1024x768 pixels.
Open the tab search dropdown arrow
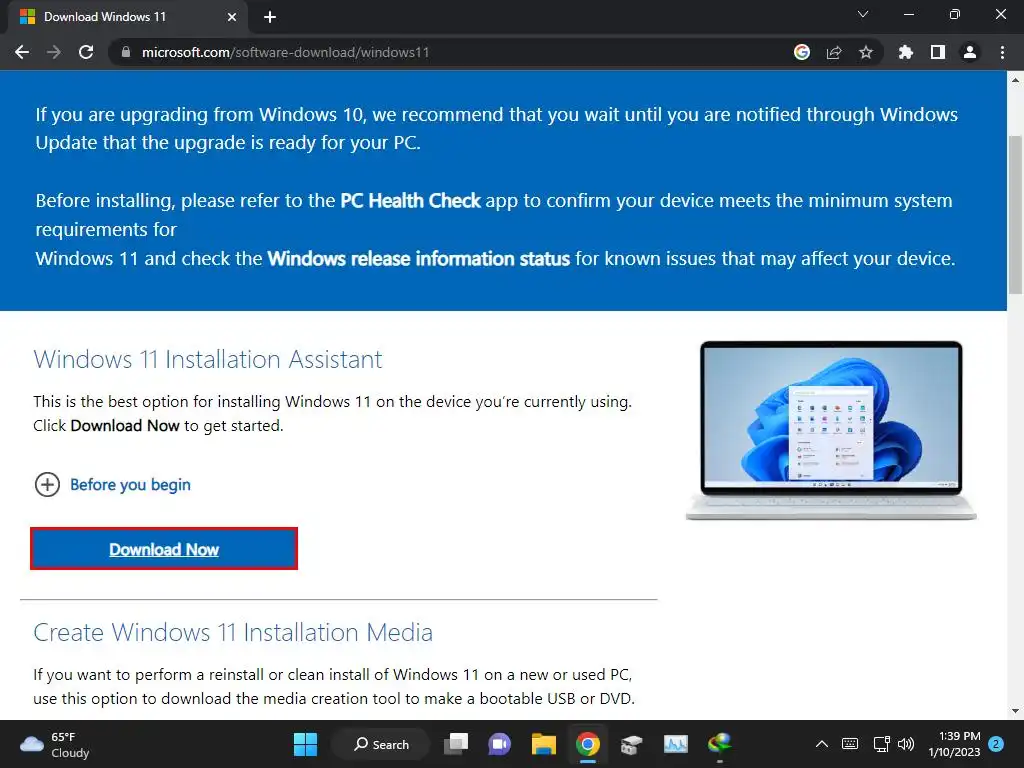(x=863, y=14)
